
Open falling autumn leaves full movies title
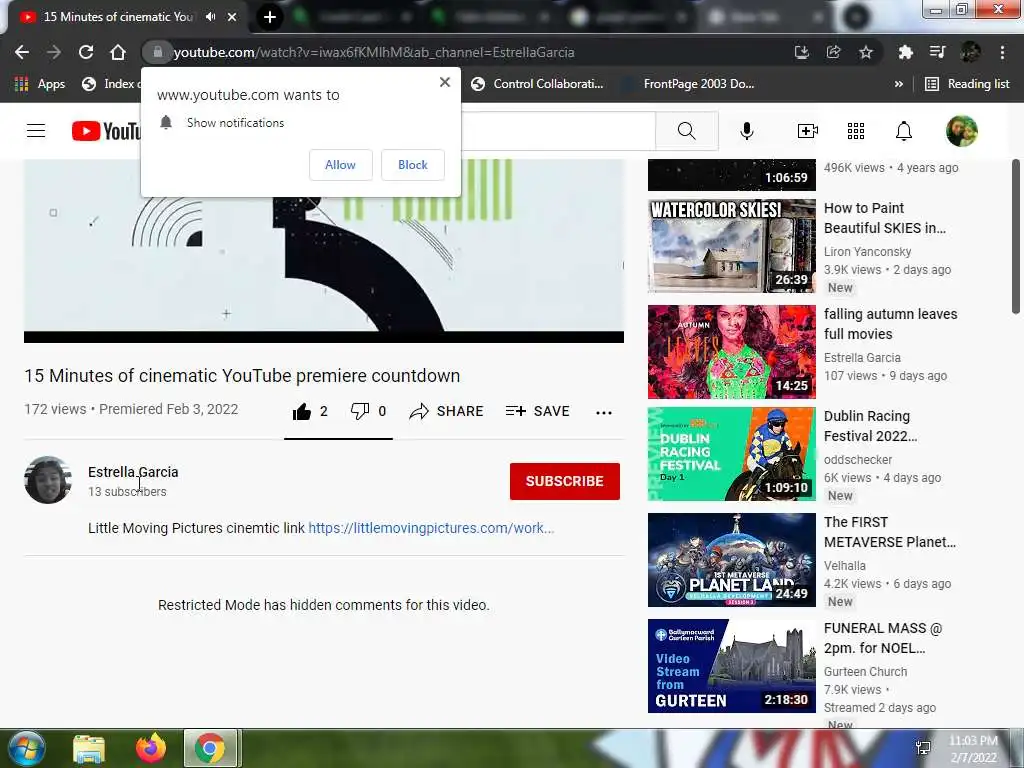[x=890, y=324]
